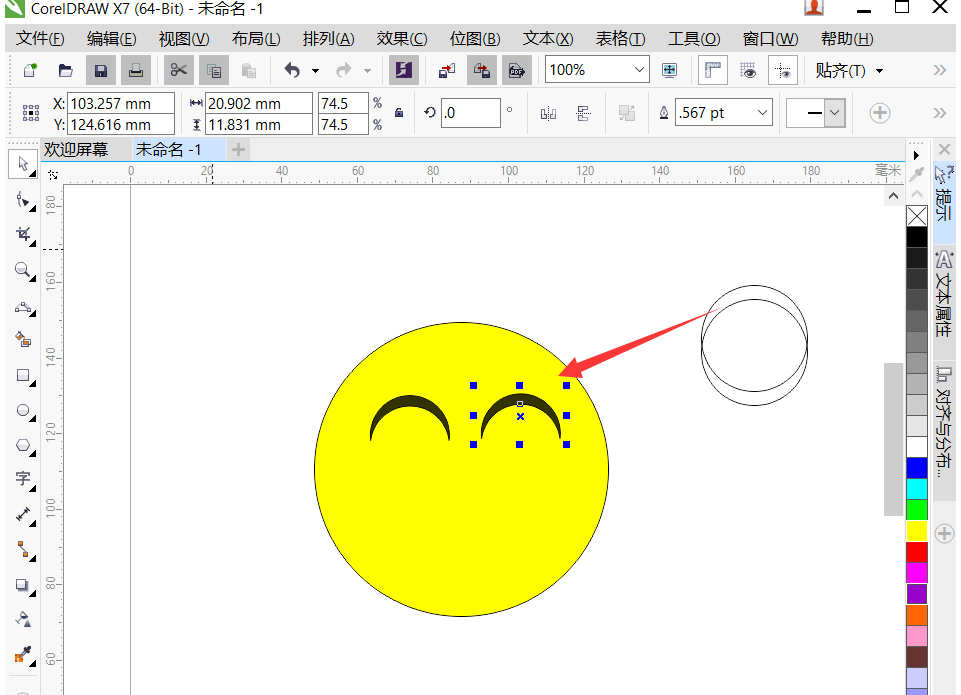Image resolution: width=961 pixels, height=695 pixels.
Task: Toggle show rulers button
Action: (713, 70)
